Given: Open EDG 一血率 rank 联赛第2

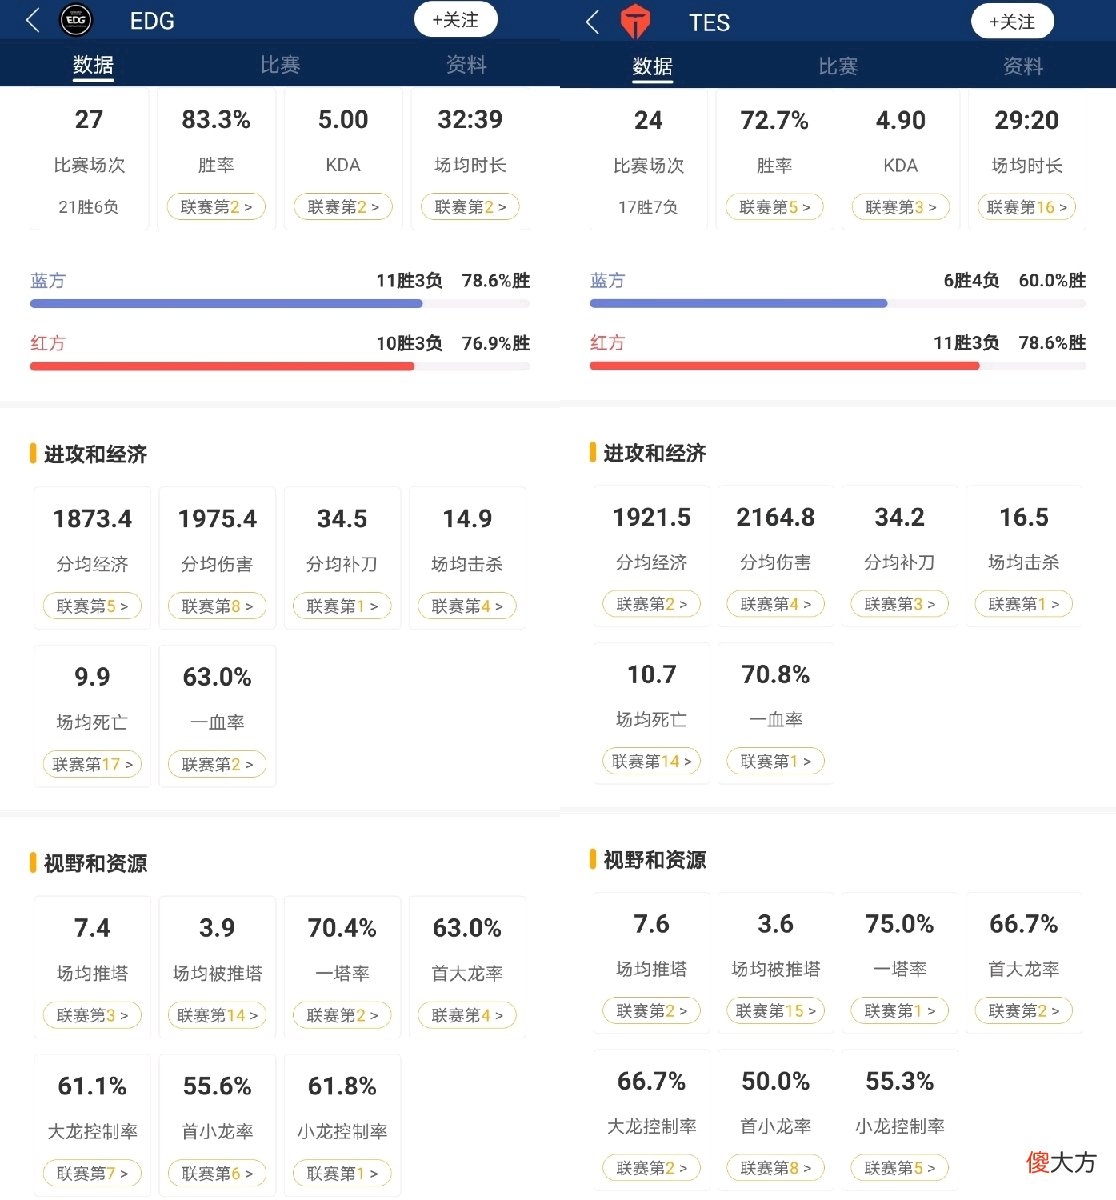Looking at the screenshot, I should click(x=217, y=764).
